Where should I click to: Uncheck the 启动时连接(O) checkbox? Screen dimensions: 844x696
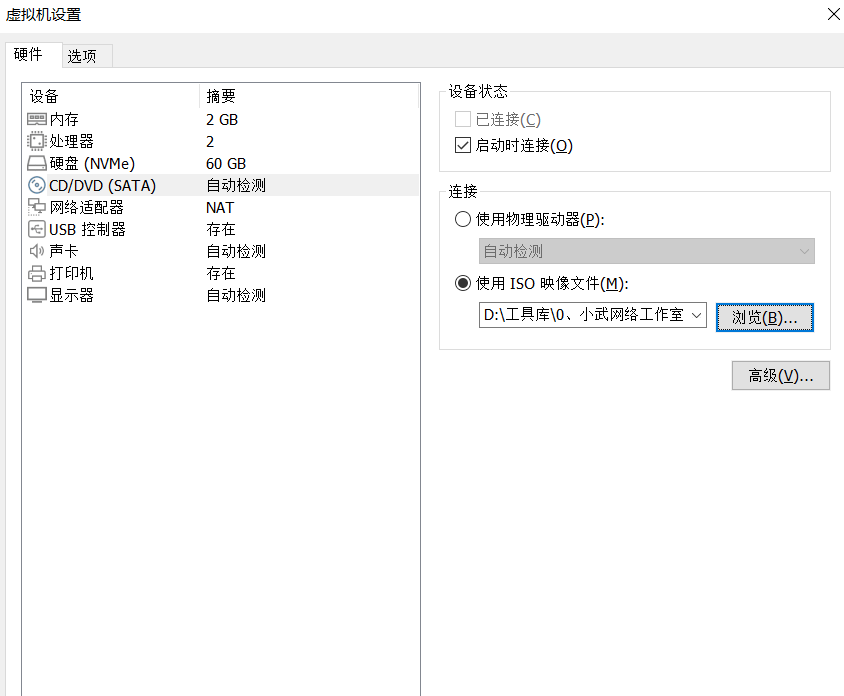coord(463,145)
